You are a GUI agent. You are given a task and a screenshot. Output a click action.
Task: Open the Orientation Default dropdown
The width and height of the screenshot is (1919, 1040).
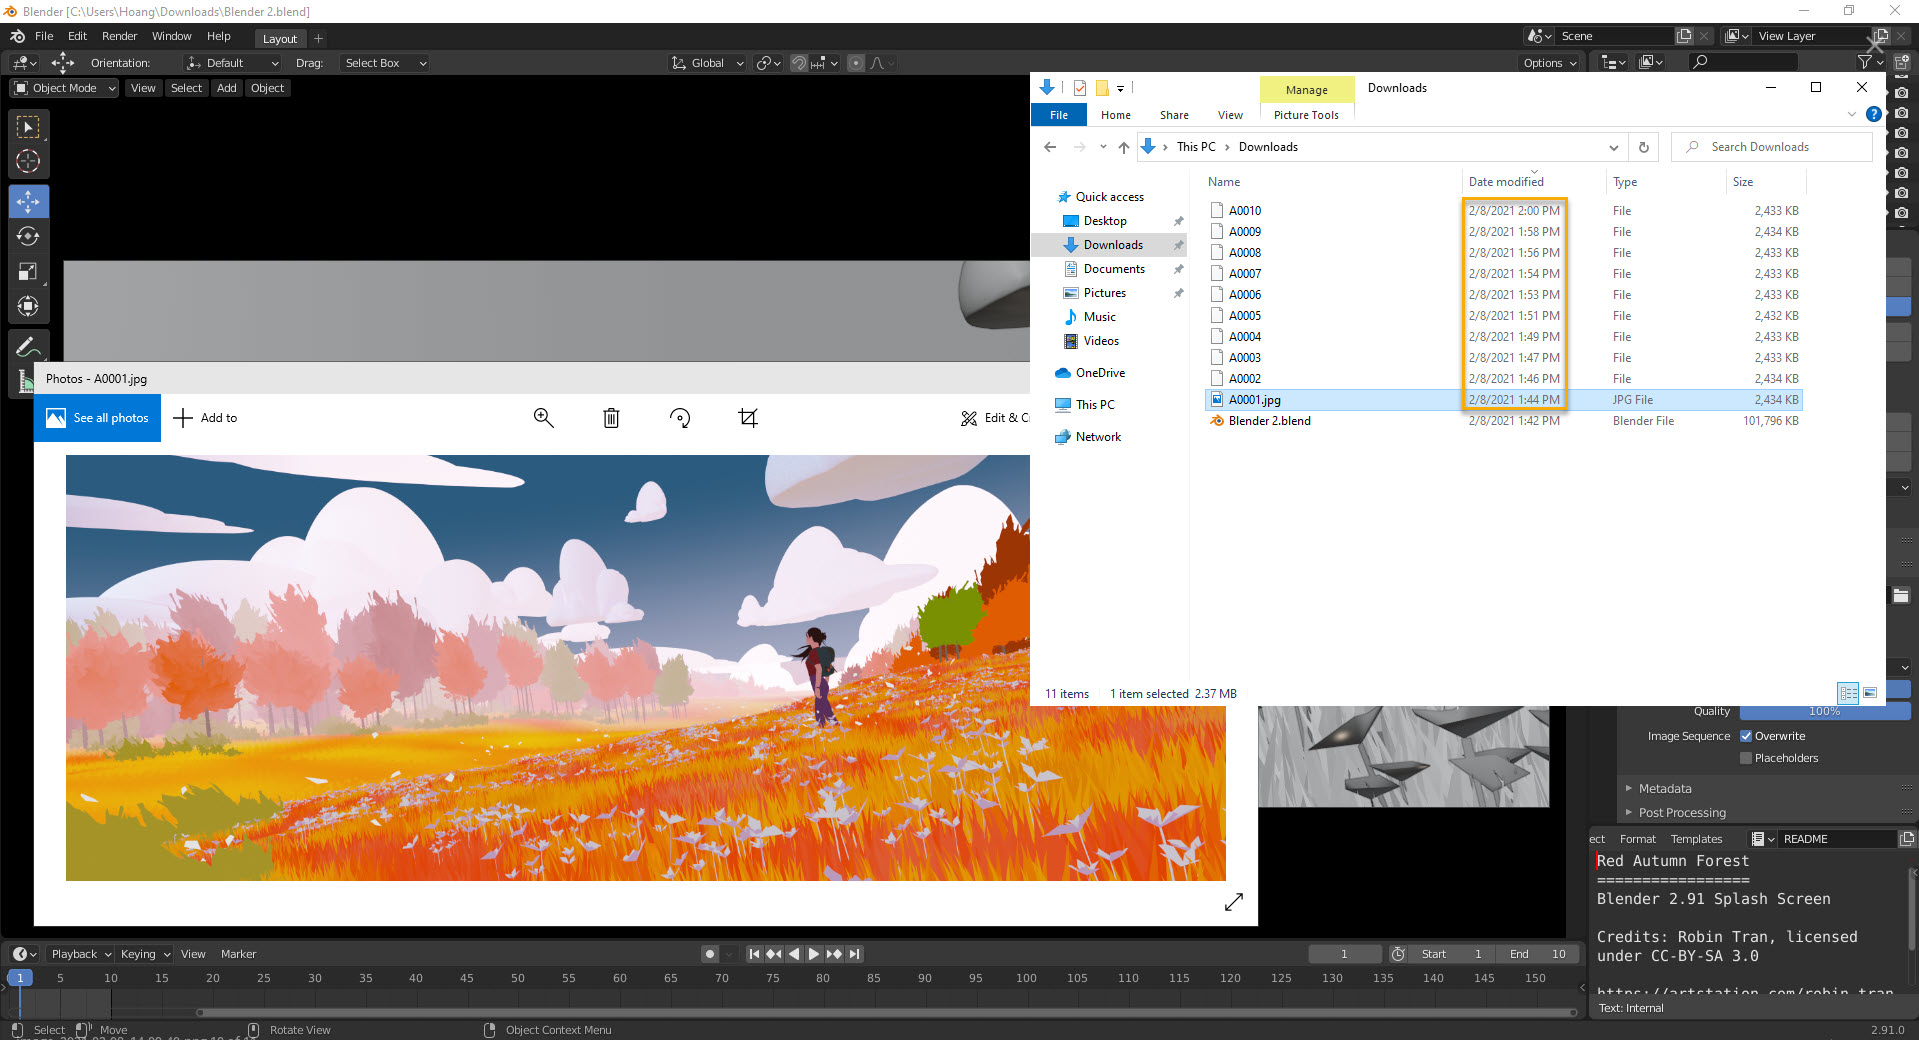(x=232, y=63)
